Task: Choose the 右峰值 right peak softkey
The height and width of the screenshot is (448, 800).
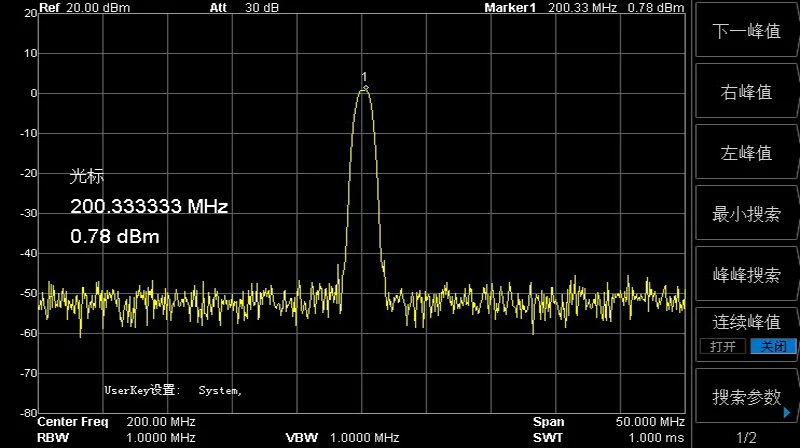Action: point(746,92)
